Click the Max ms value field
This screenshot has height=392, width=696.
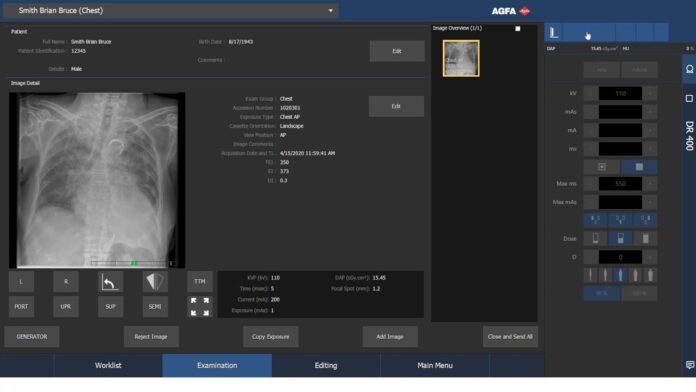[x=620, y=184]
